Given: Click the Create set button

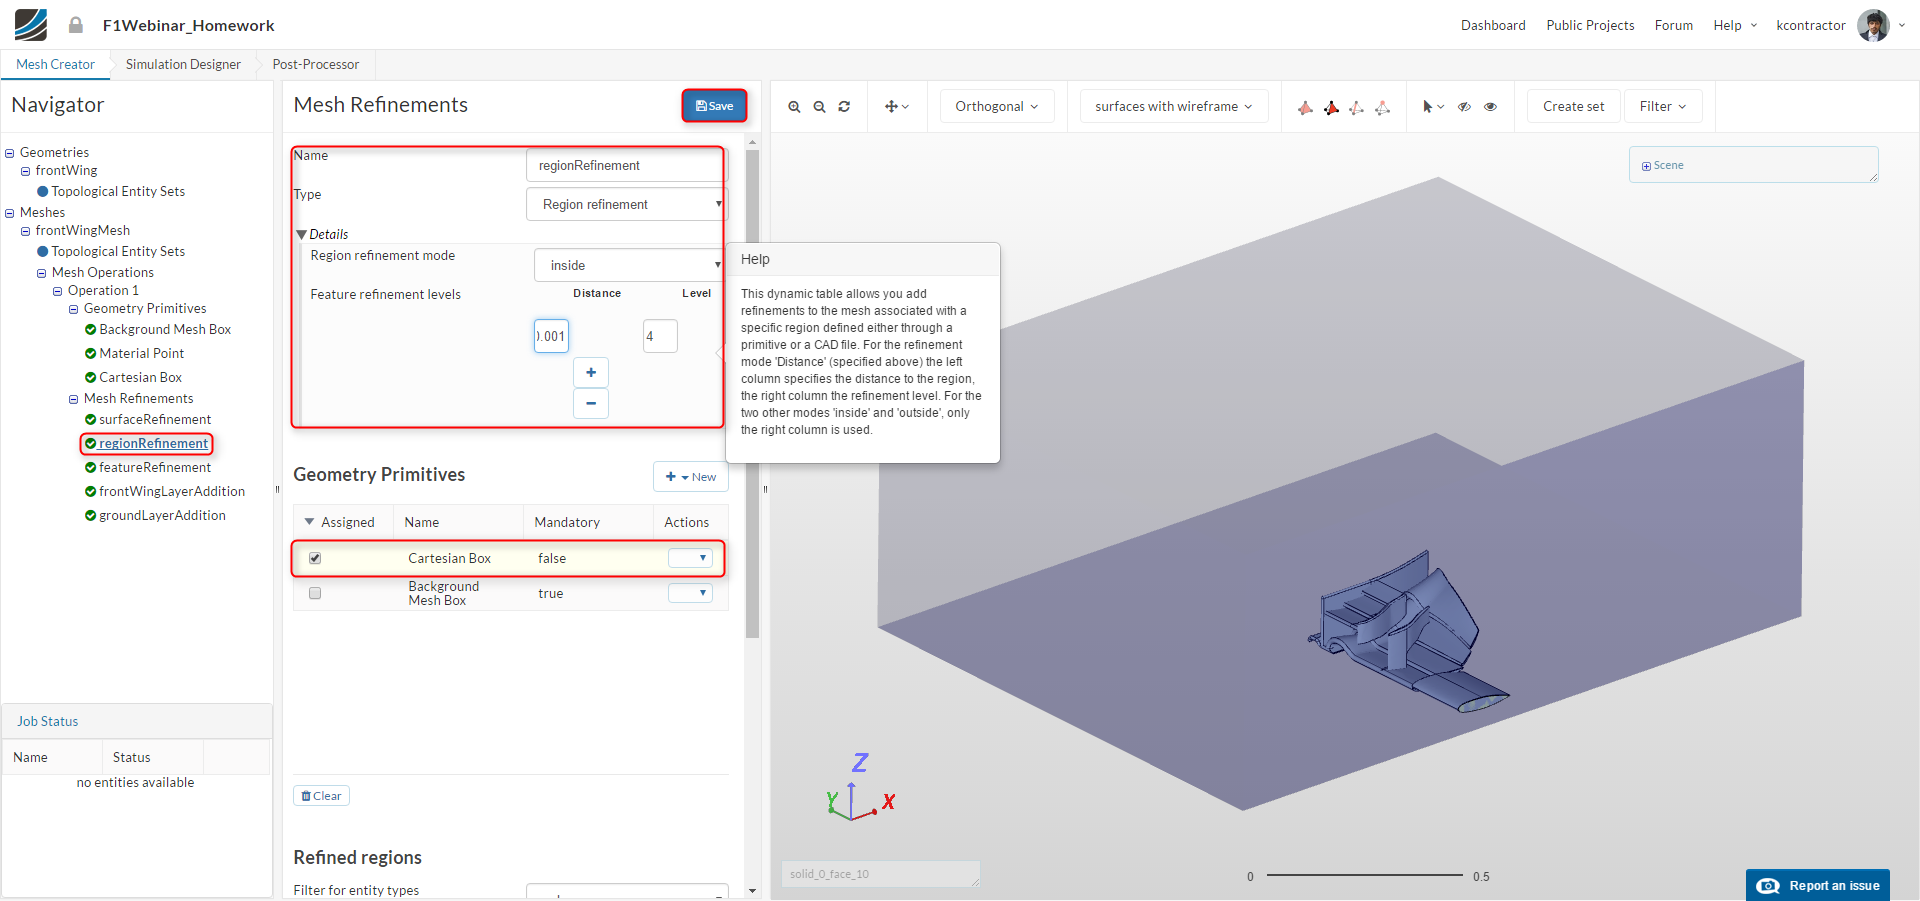Looking at the screenshot, I should pyautogui.click(x=1573, y=107).
